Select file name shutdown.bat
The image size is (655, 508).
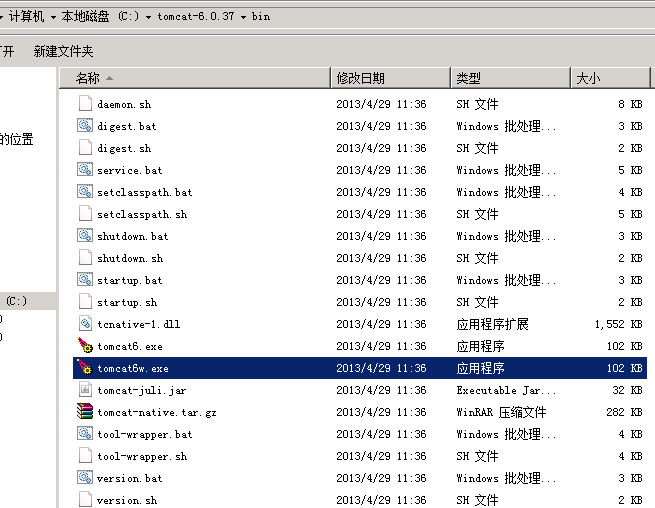(132, 236)
